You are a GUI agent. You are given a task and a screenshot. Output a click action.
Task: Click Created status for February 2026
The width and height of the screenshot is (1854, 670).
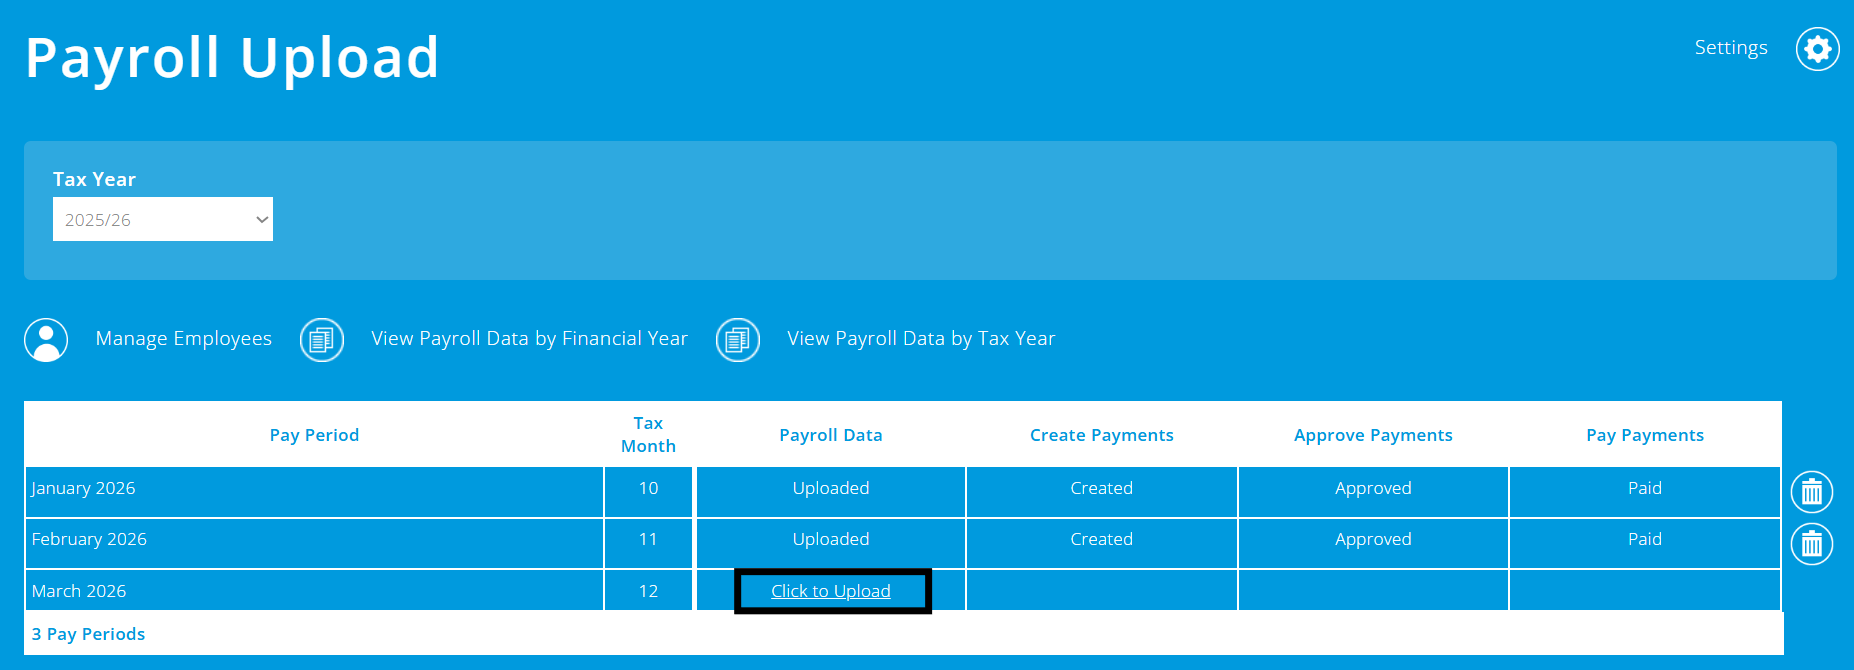1102,539
